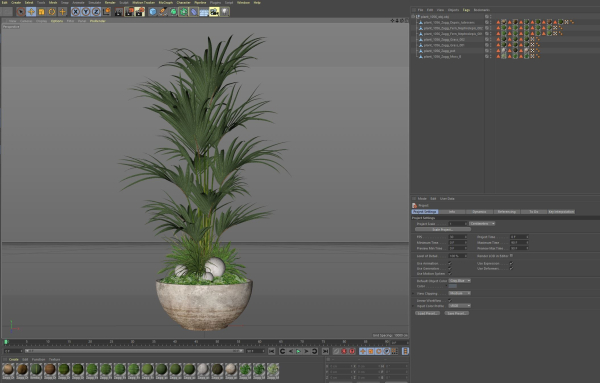Click the red Record Active Objects button
The image size is (600, 383).
(344, 351)
